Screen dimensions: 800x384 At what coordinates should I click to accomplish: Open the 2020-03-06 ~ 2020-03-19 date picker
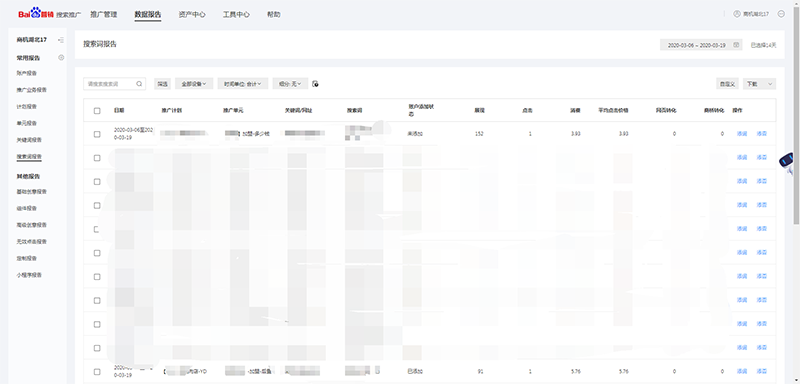[x=701, y=45]
